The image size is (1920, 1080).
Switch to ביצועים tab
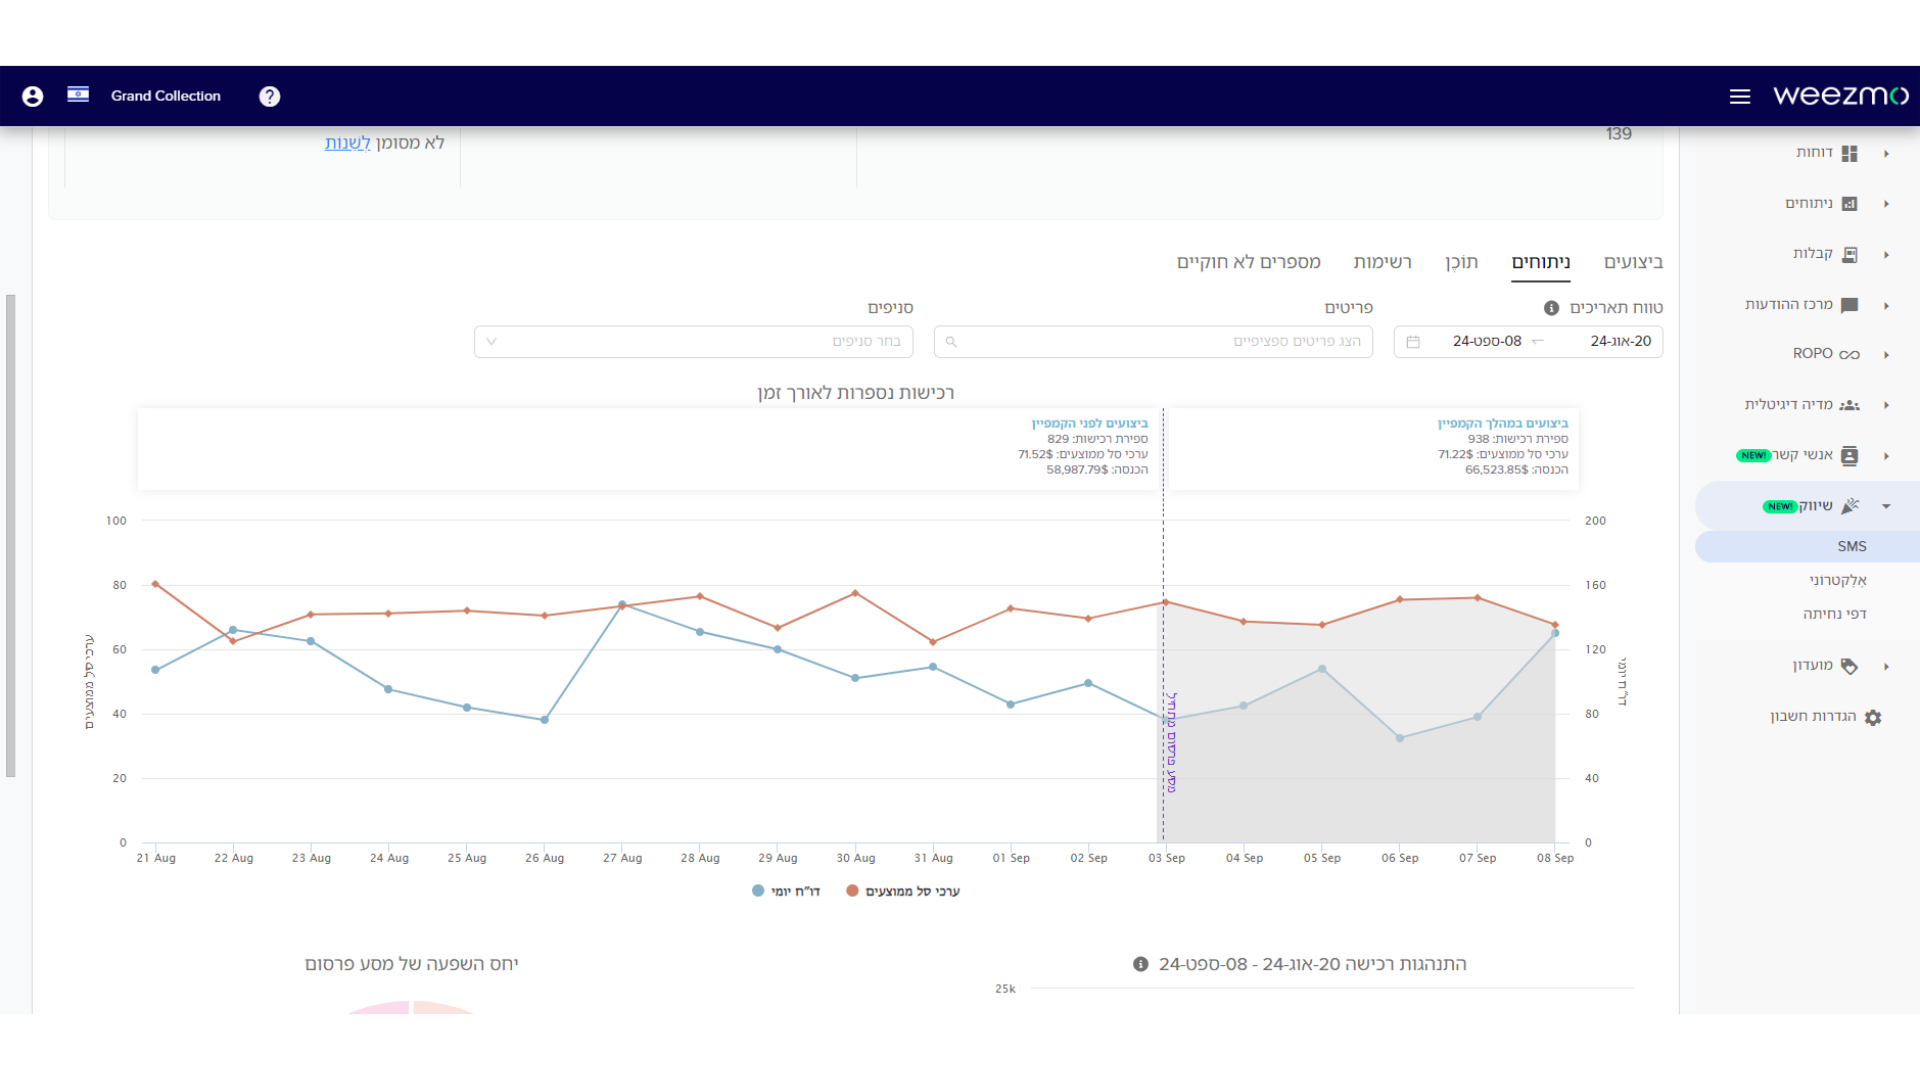pyautogui.click(x=1633, y=262)
